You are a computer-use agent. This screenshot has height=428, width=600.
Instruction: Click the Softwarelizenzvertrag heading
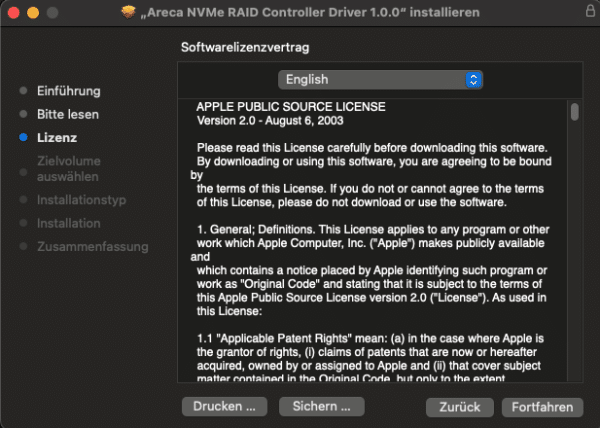[245, 47]
